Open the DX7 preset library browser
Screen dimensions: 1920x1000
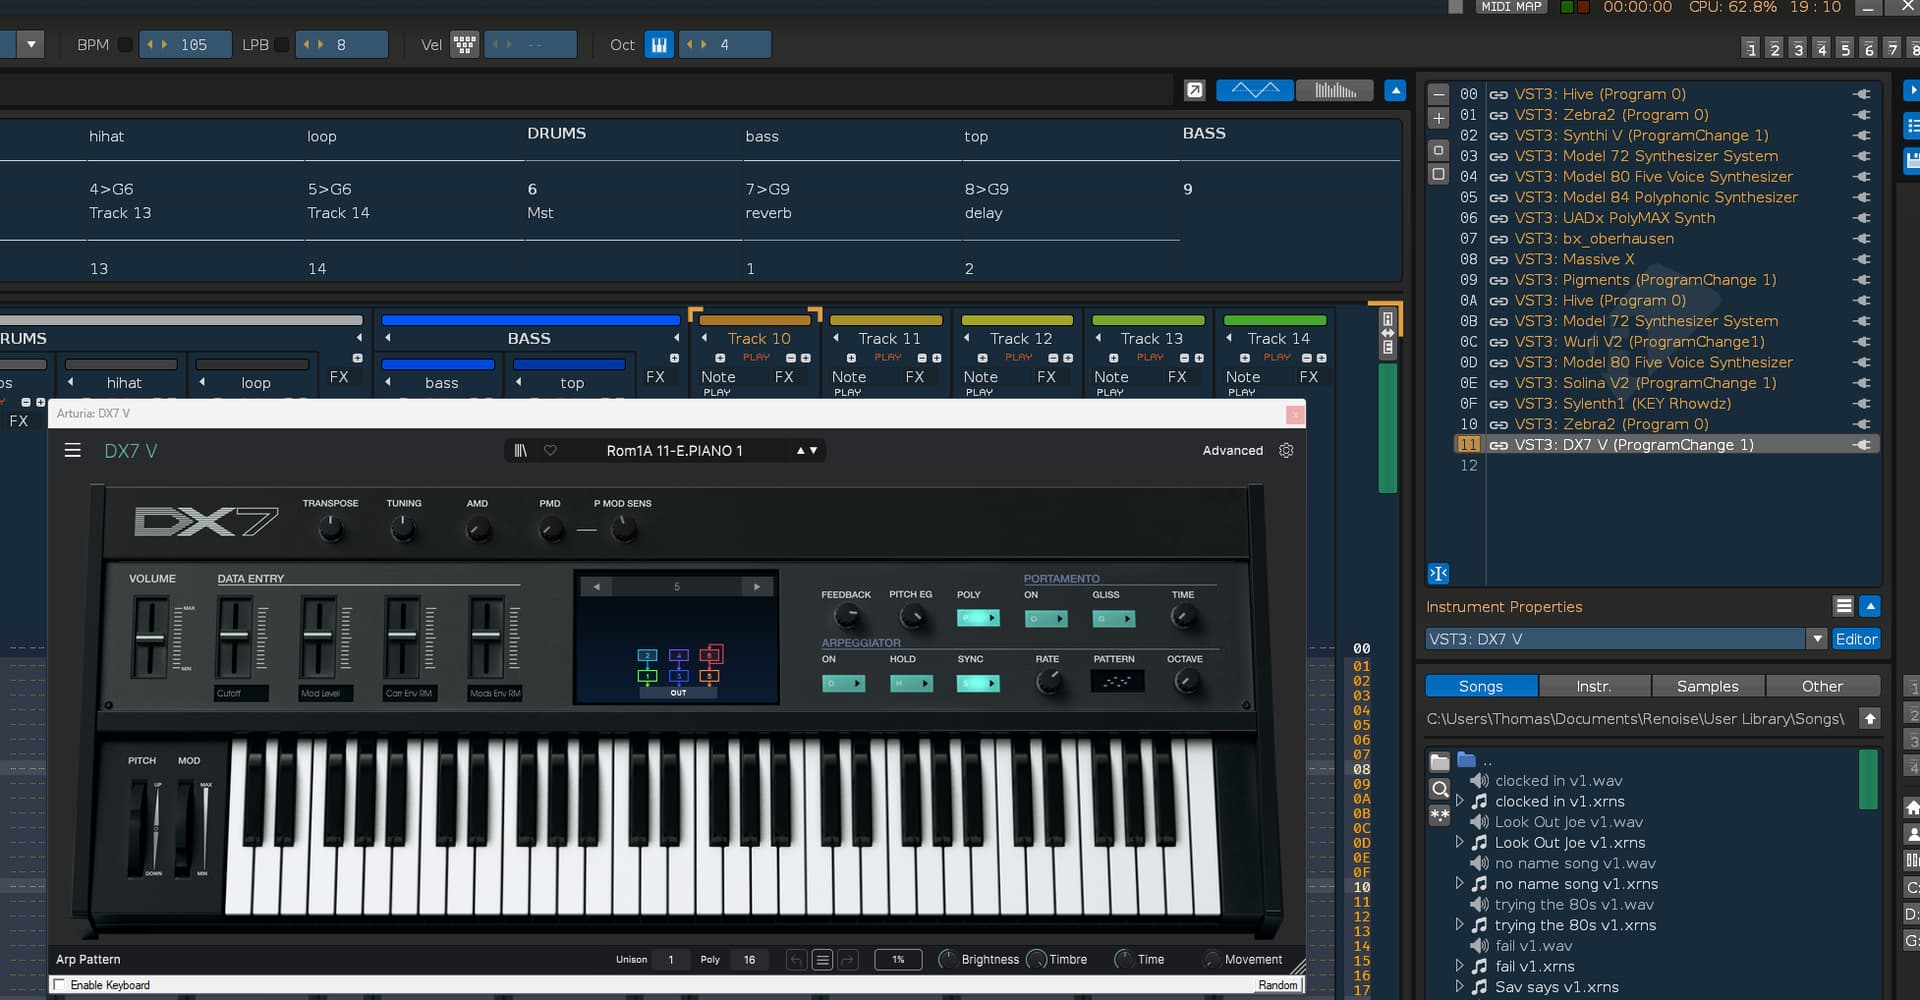tap(520, 451)
